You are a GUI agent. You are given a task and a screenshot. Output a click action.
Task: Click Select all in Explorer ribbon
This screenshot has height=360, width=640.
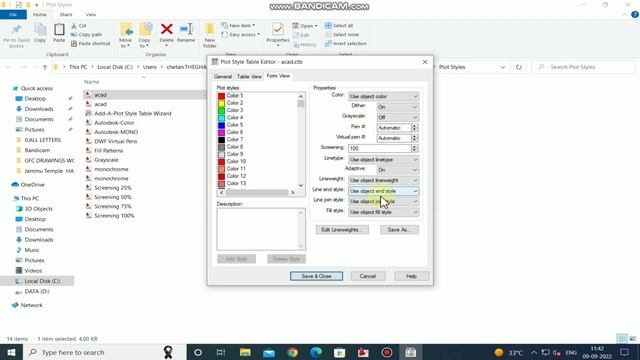(x=339, y=25)
